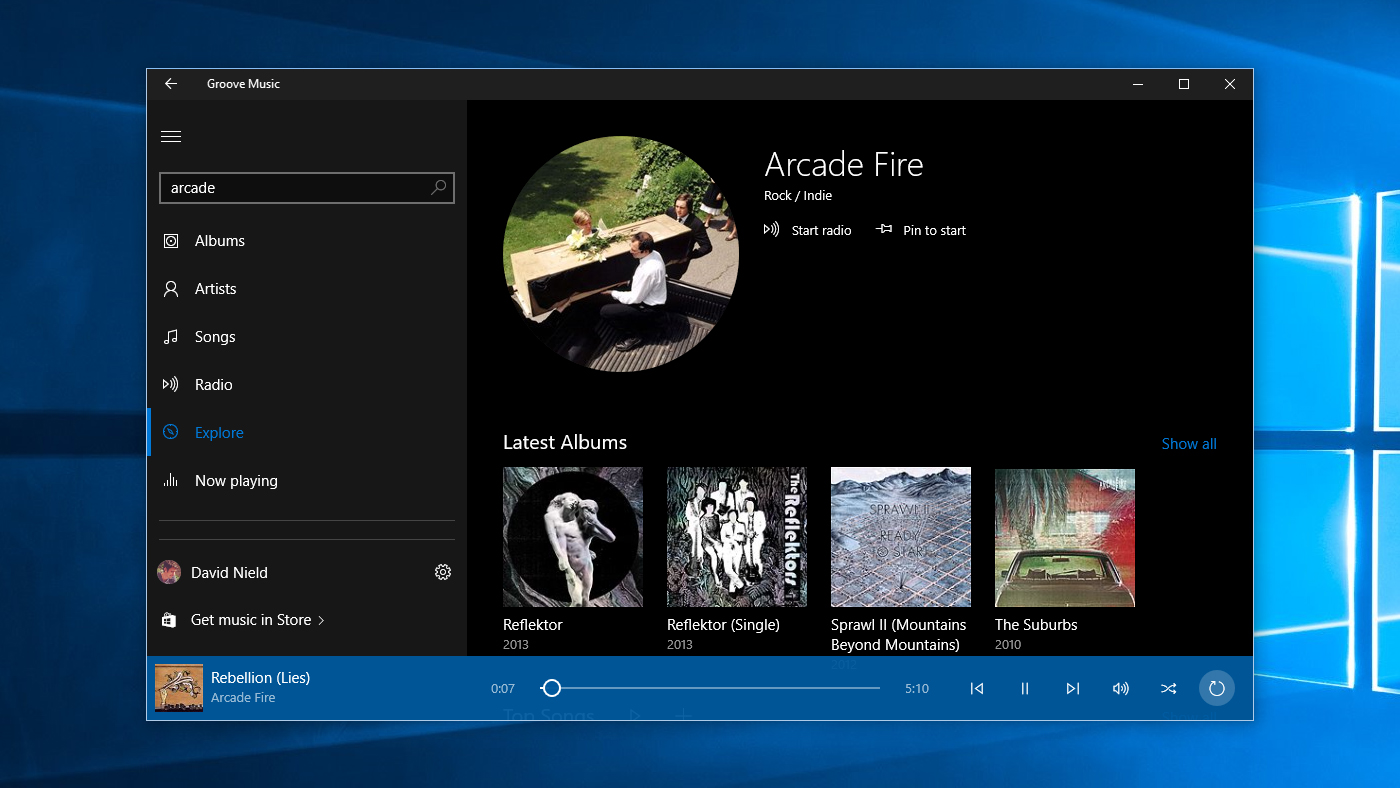
Task: Open Now playing in the sidebar
Action: coord(307,481)
